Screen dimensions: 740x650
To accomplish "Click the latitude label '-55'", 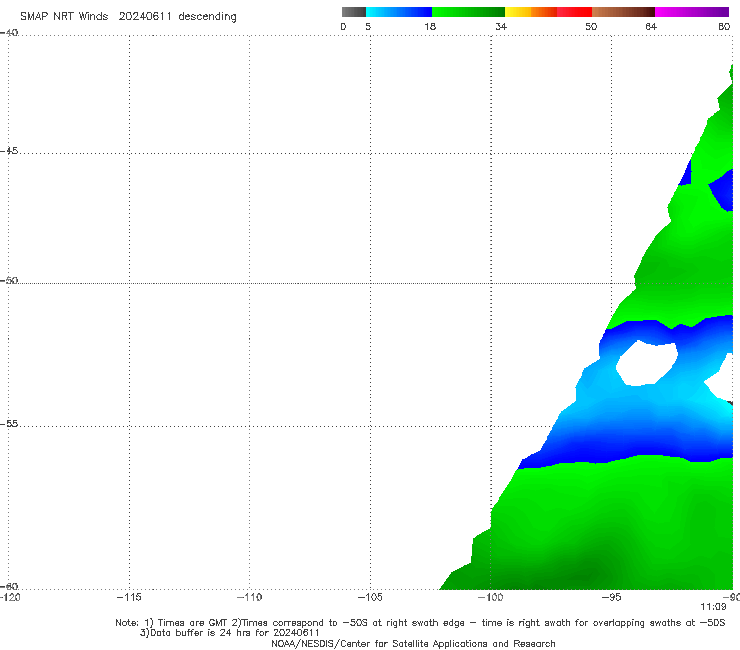I will (x=9, y=424).
